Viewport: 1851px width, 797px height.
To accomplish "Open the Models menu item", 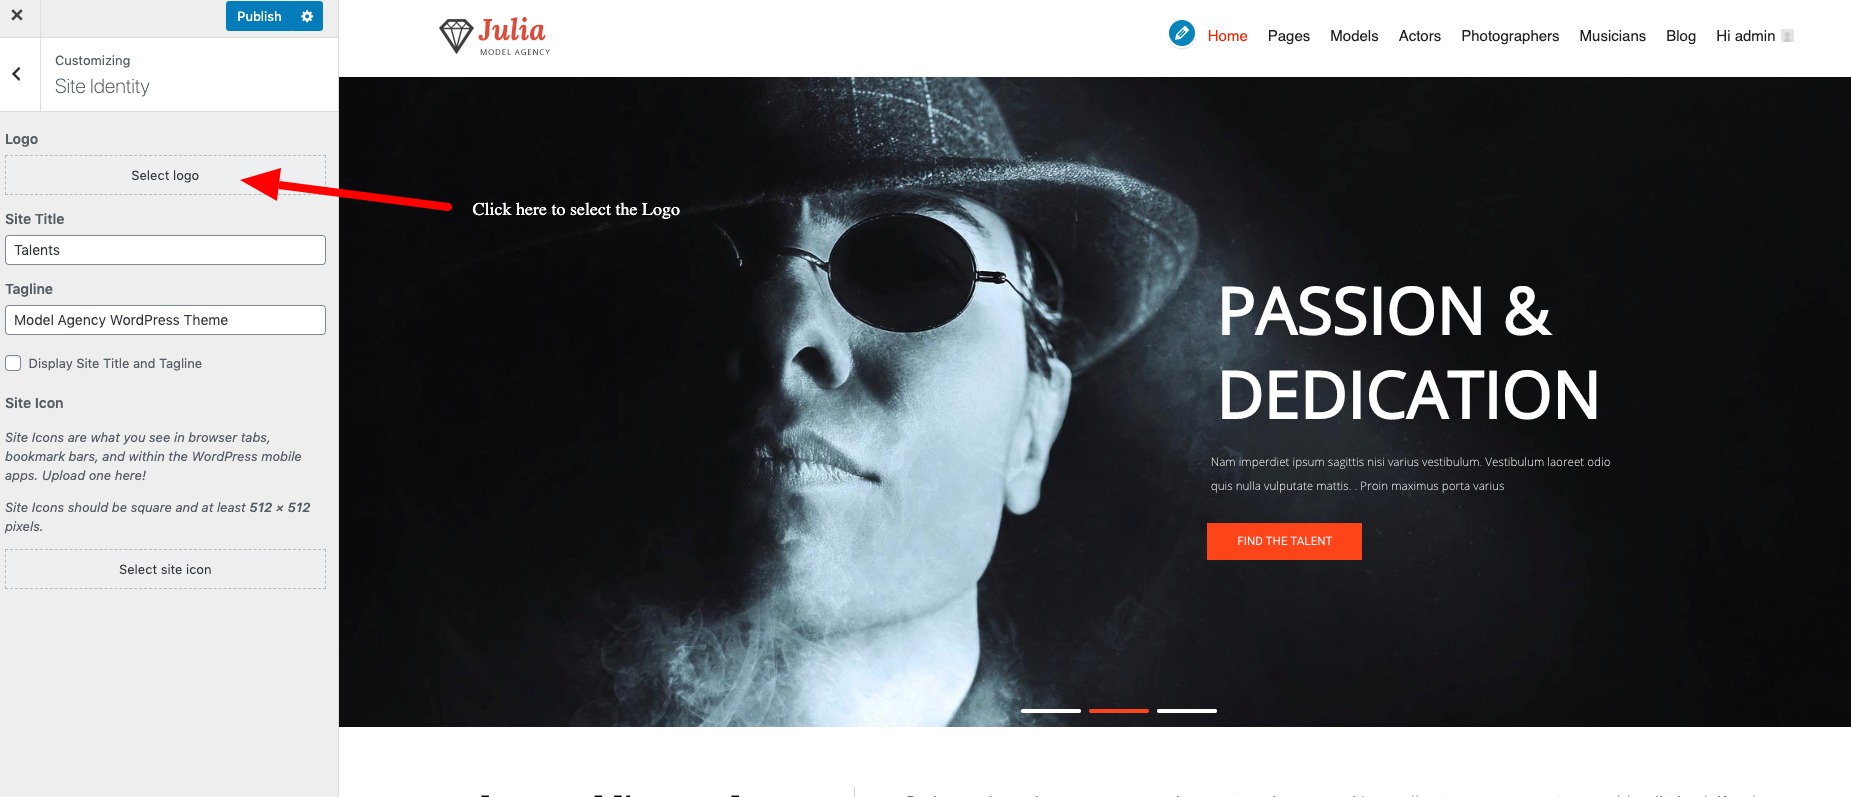I will click(x=1354, y=36).
